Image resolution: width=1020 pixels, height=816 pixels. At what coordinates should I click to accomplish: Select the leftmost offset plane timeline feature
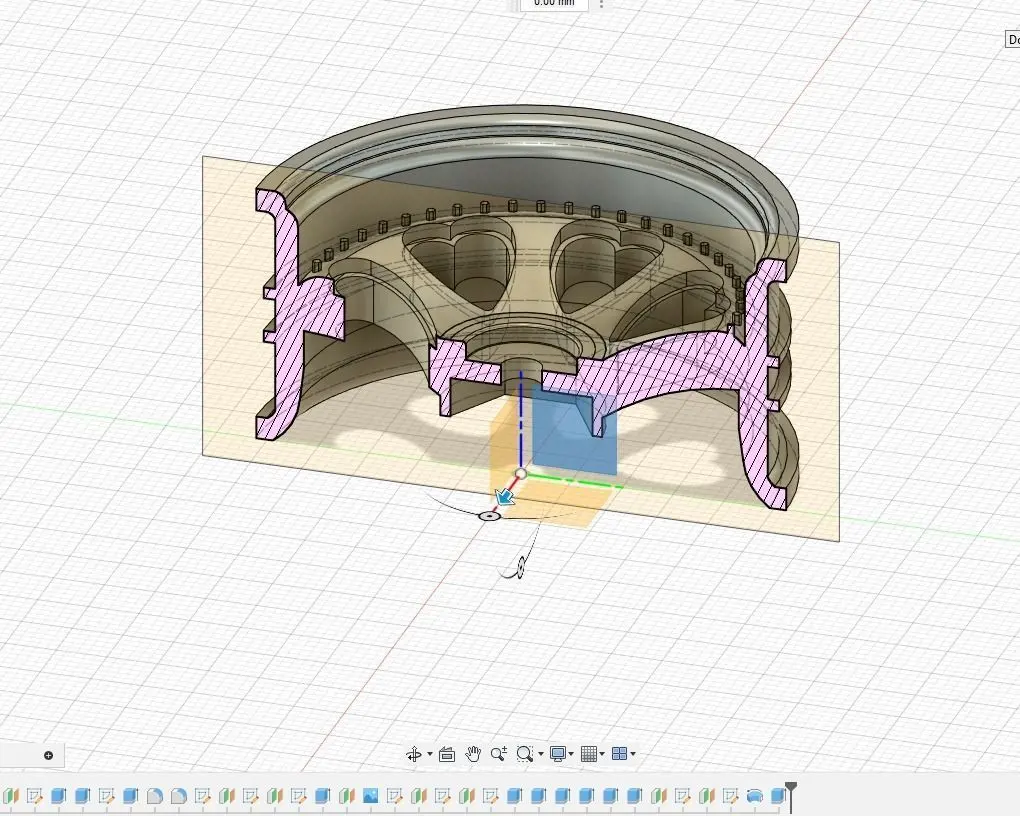click(x=10, y=795)
